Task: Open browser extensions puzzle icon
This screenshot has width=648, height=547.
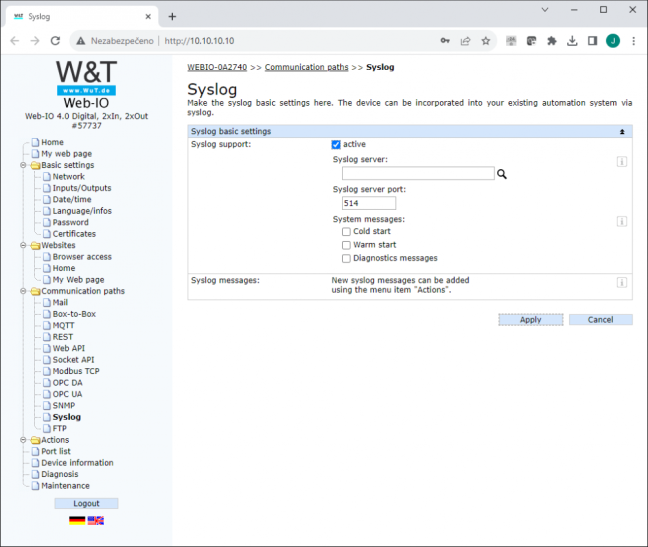Action: point(552,41)
